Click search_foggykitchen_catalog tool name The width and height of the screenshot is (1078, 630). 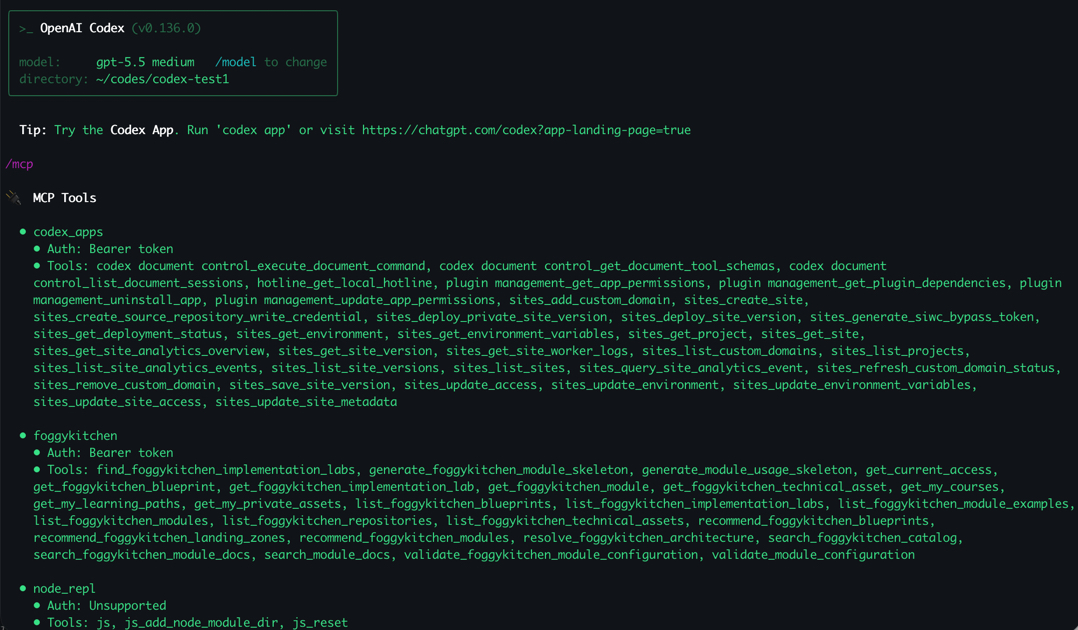862,538
